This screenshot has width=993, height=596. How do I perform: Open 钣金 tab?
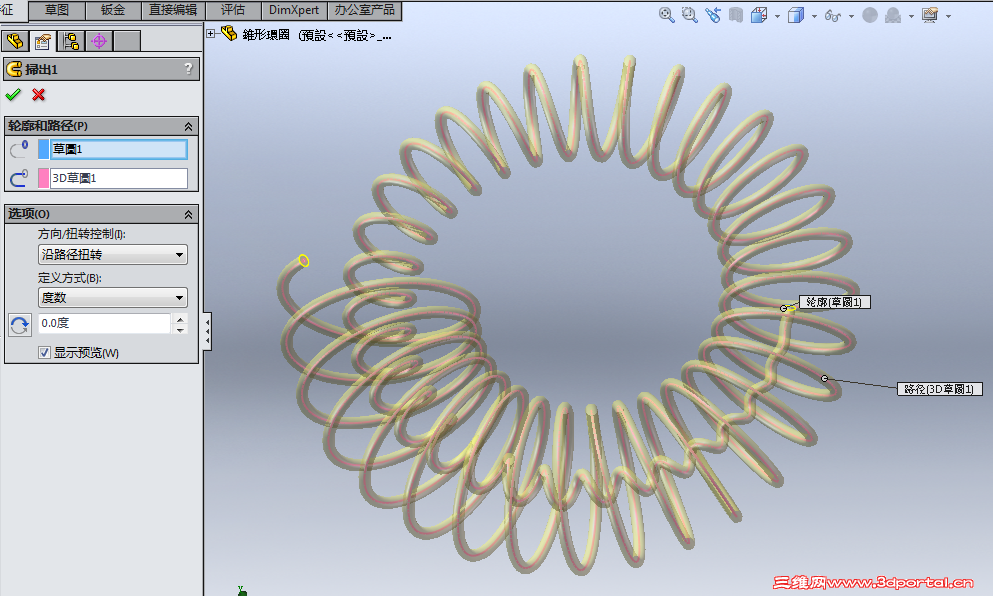coord(113,10)
